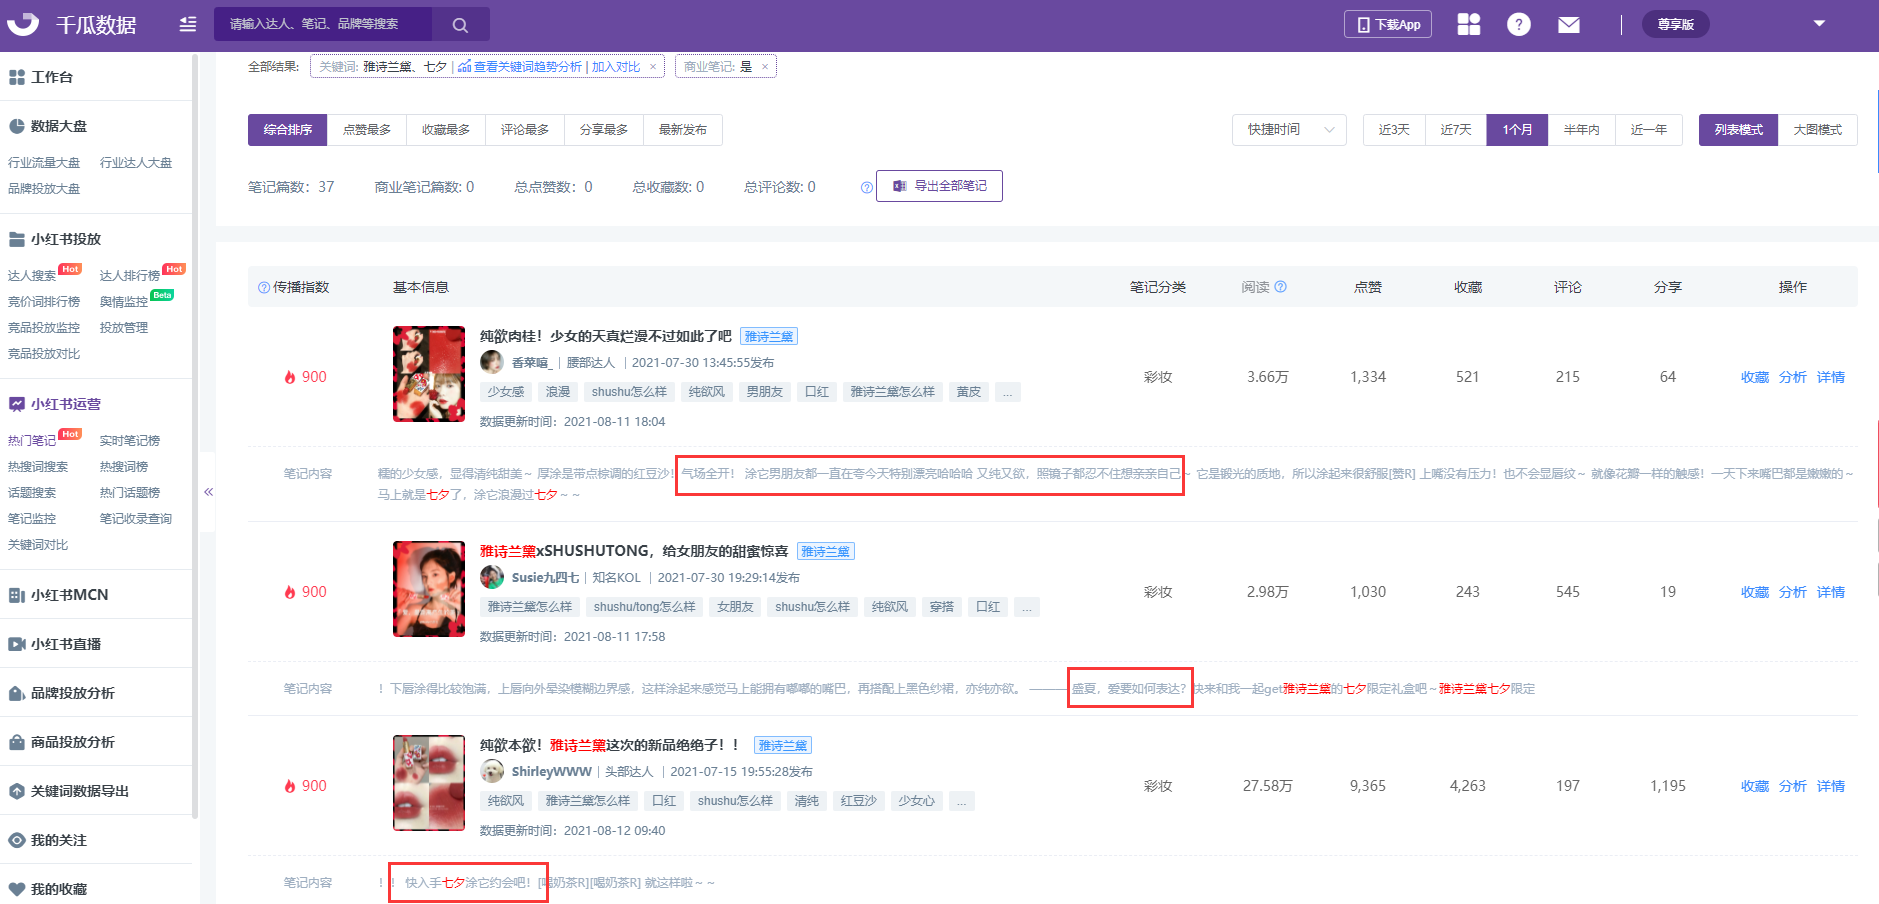Image resolution: width=1879 pixels, height=904 pixels.
Task: Click 收藏 for the 香菜喵 note
Action: [1755, 377]
